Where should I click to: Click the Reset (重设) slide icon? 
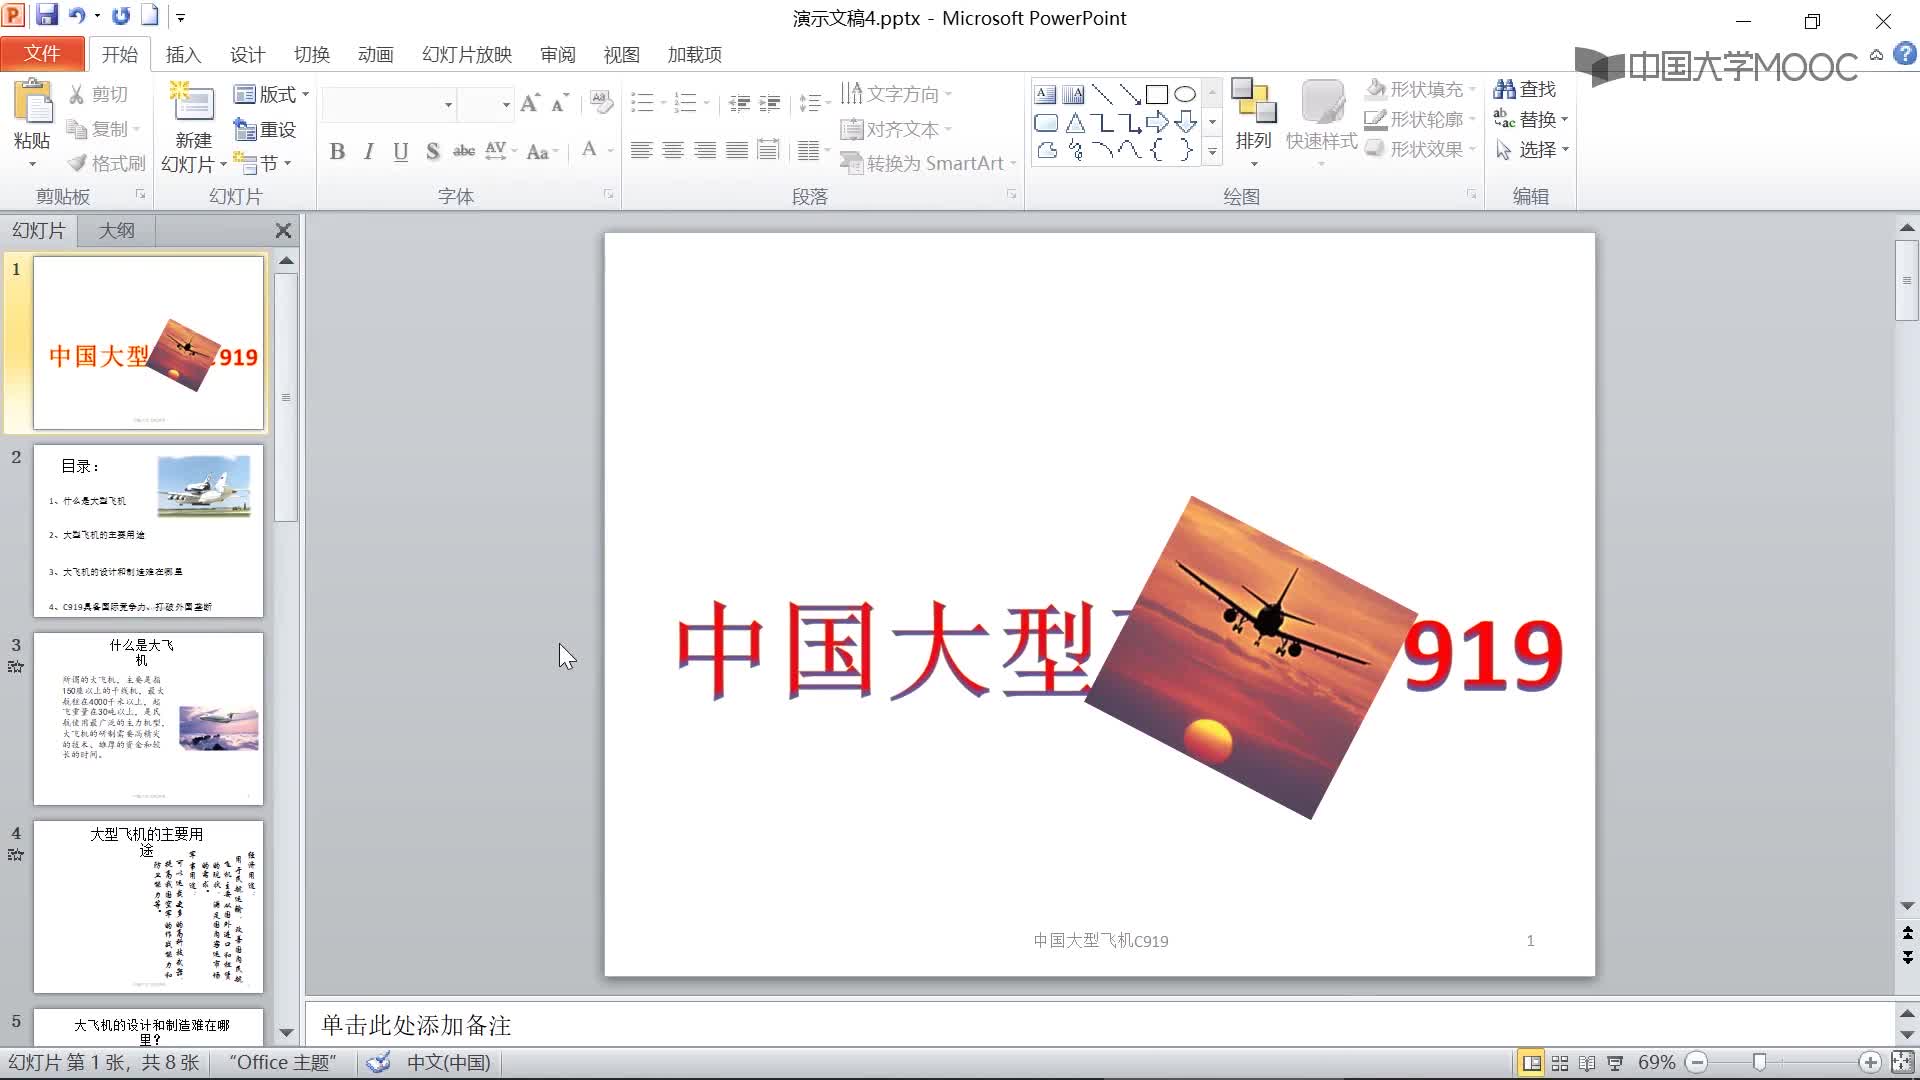point(245,129)
